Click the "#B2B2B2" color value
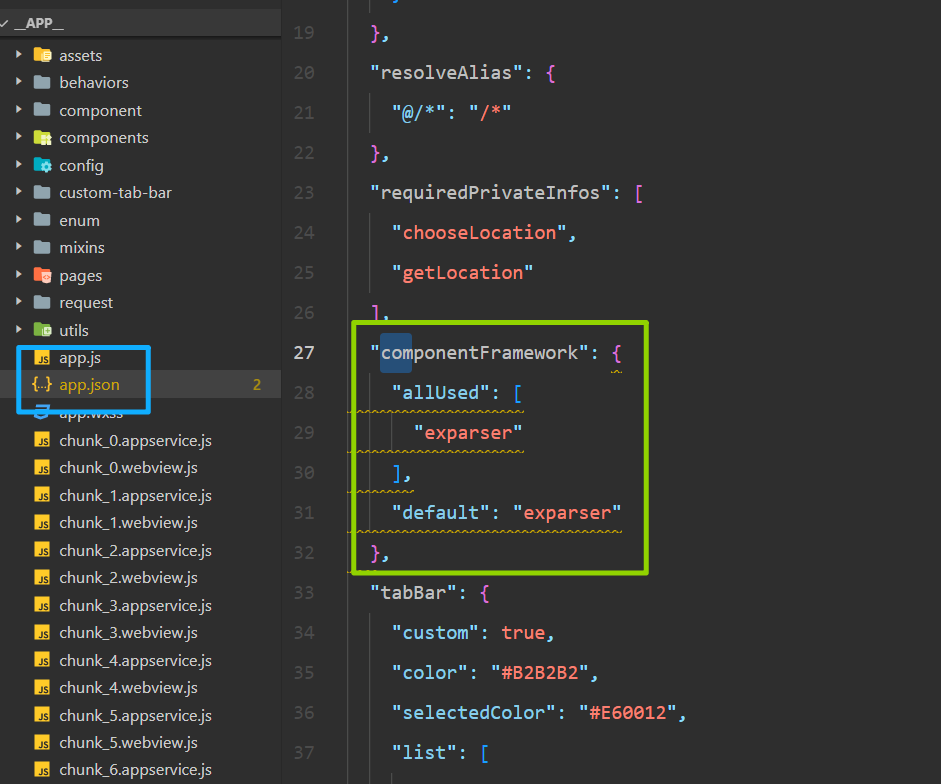The image size is (941, 784). pyautogui.click(x=540, y=672)
